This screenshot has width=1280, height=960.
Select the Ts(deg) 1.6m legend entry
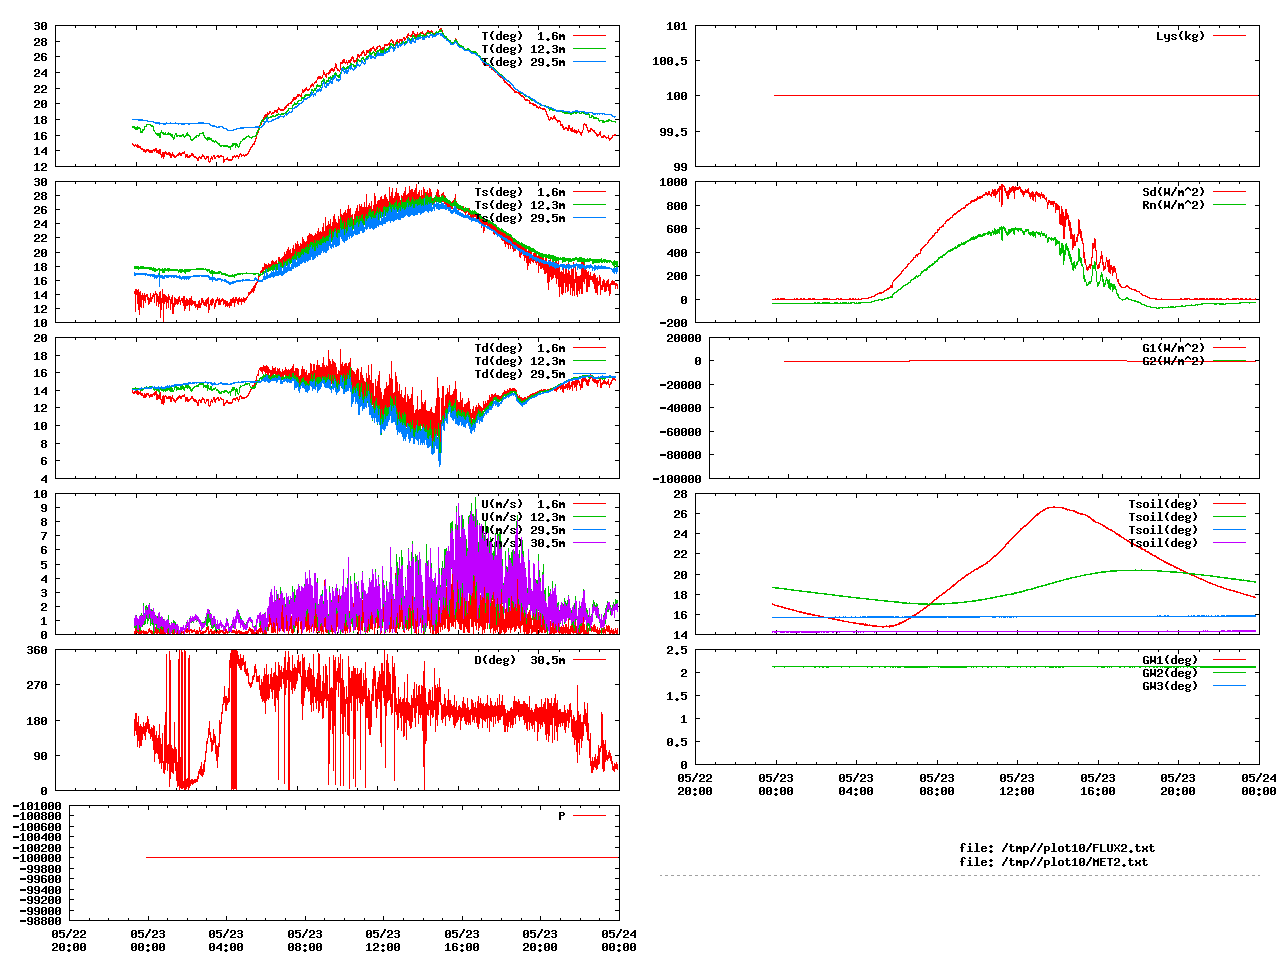tap(519, 192)
